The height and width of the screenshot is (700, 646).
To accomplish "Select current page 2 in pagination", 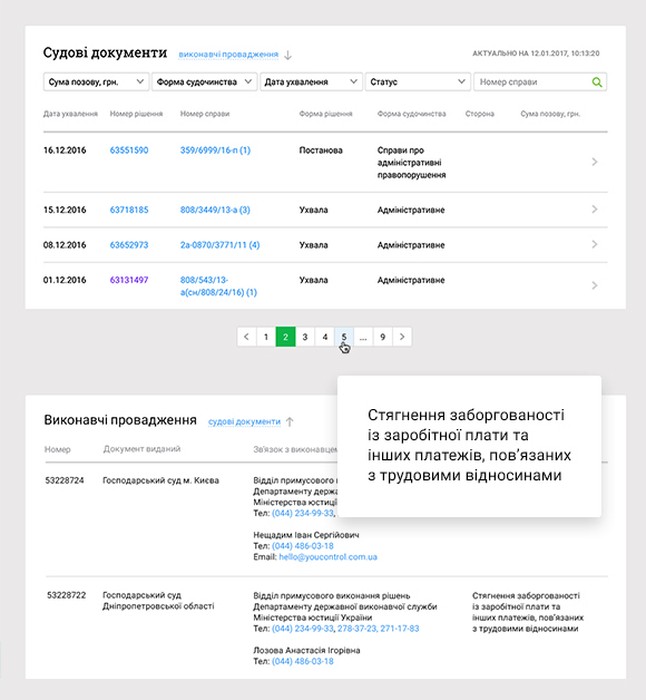I will point(286,337).
